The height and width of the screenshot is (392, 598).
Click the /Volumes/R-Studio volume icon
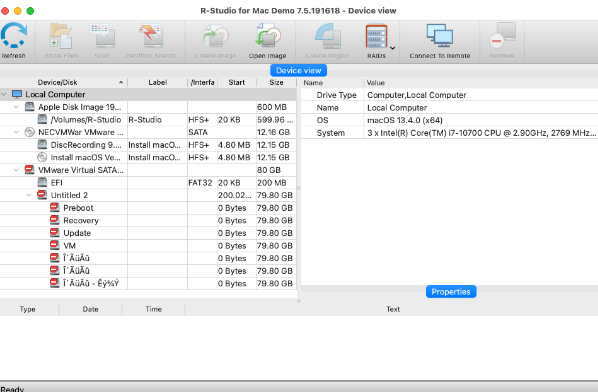(x=42, y=119)
